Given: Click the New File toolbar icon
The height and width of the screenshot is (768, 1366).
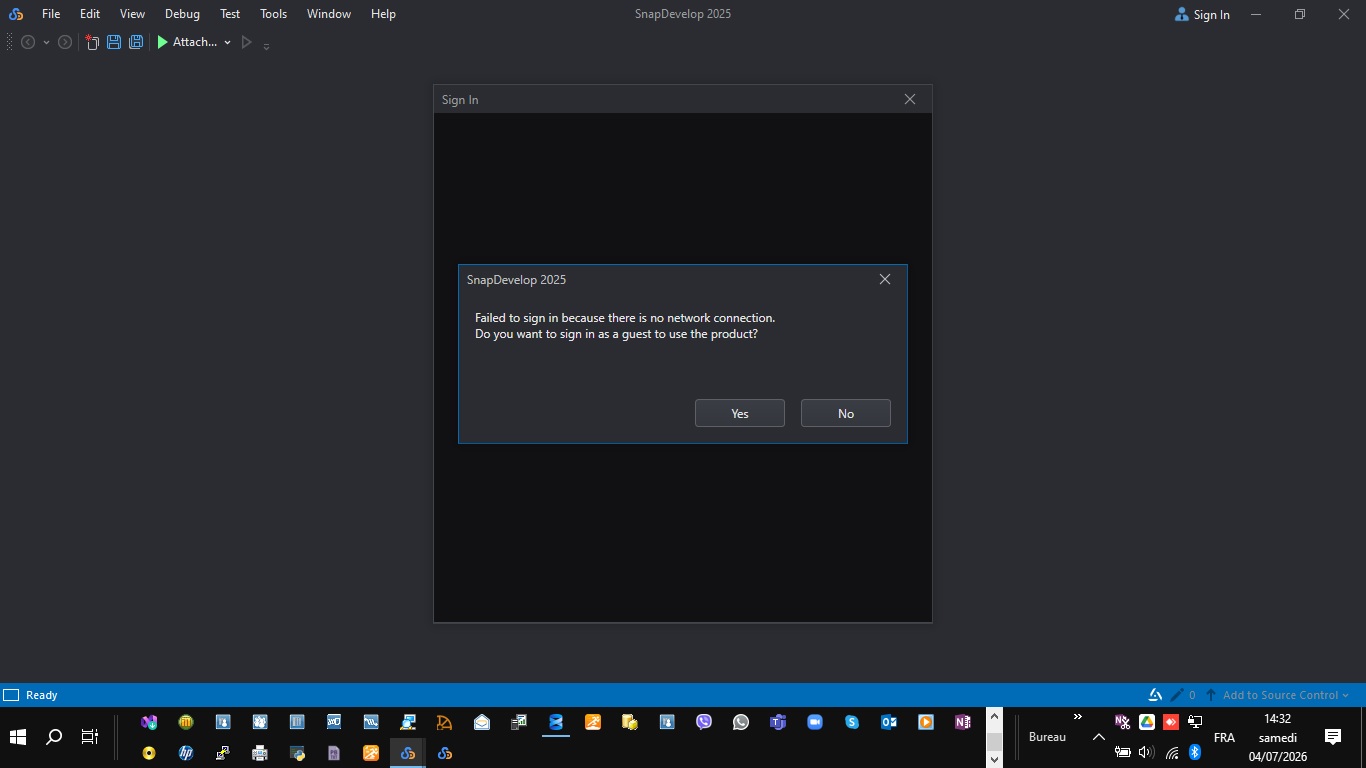Looking at the screenshot, I should pos(92,42).
